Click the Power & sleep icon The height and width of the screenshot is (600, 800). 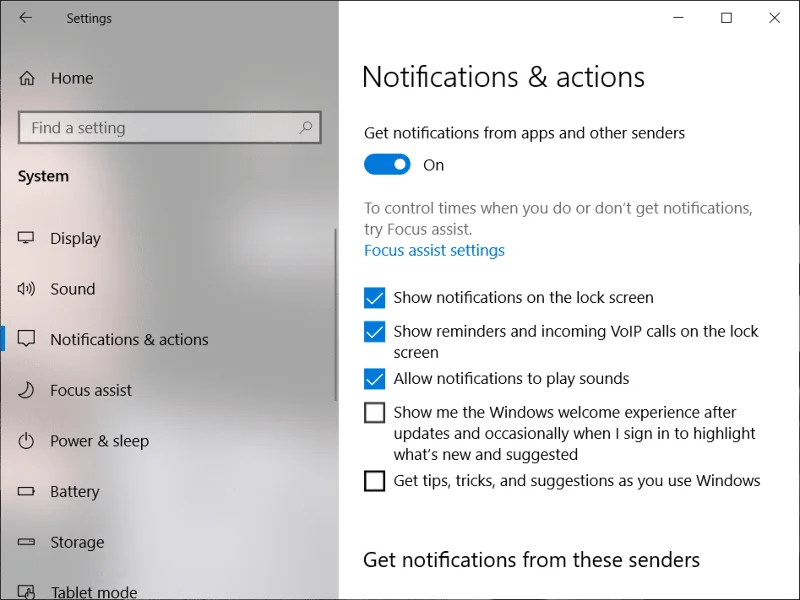click(x=26, y=441)
